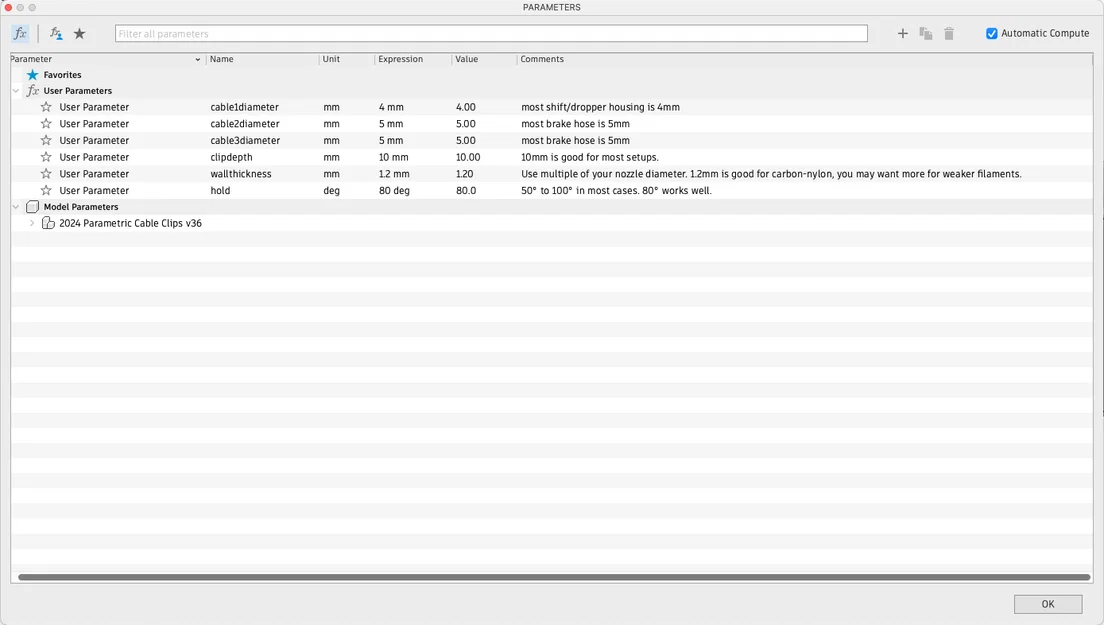
Task: Expand 2024 Parametric Cable Clips v36
Action: point(32,223)
